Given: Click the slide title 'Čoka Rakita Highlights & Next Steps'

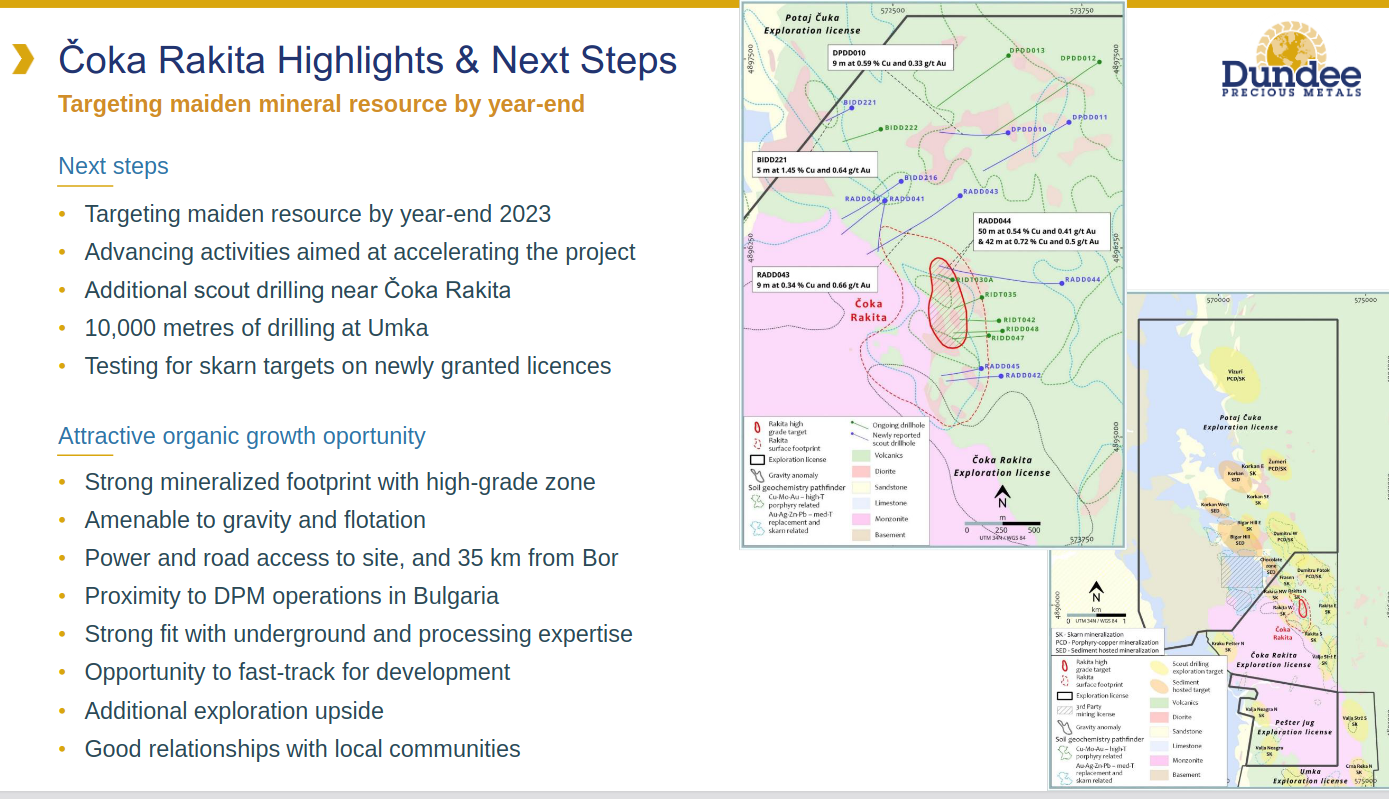Looking at the screenshot, I should pos(368,61).
